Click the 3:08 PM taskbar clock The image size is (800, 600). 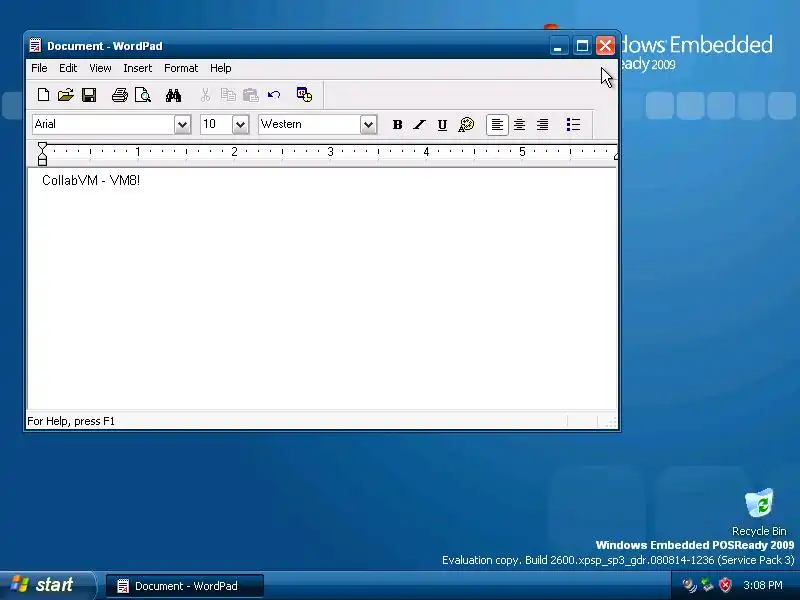(763, 585)
